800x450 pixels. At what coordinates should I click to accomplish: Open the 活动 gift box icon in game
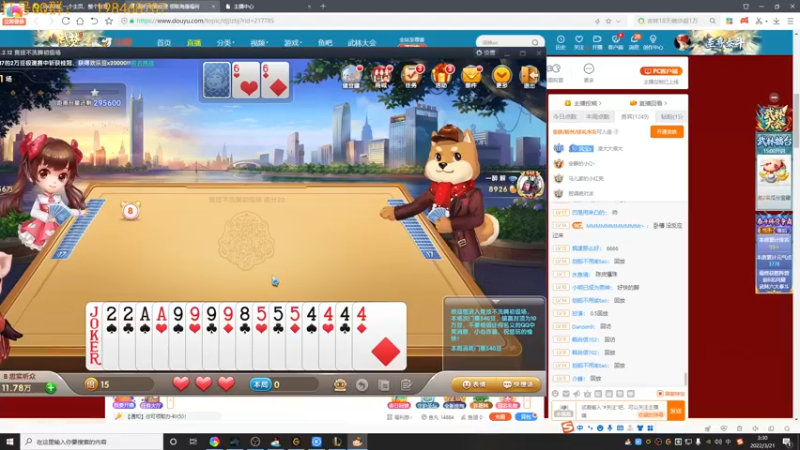click(442, 76)
